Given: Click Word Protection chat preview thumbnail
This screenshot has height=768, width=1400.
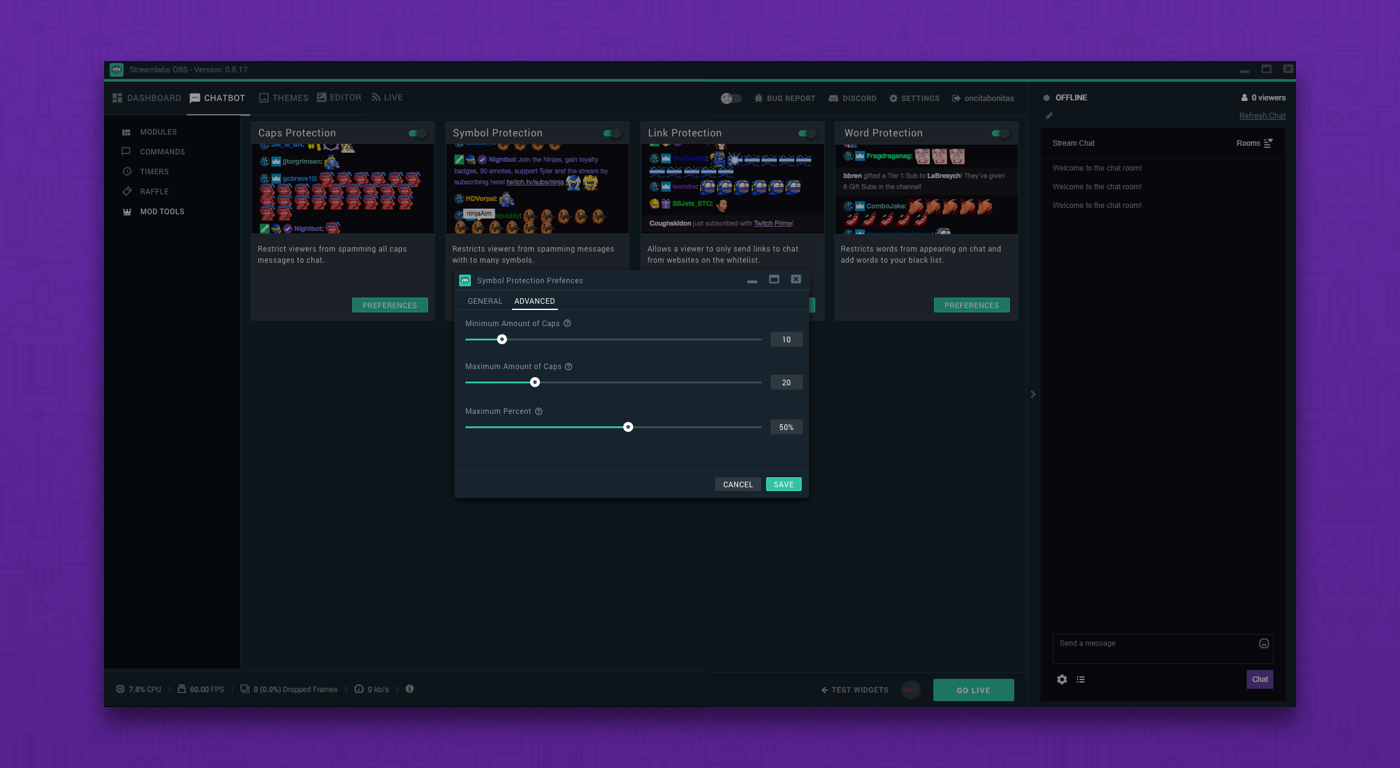Looking at the screenshot, I should (x=926, y=189).
